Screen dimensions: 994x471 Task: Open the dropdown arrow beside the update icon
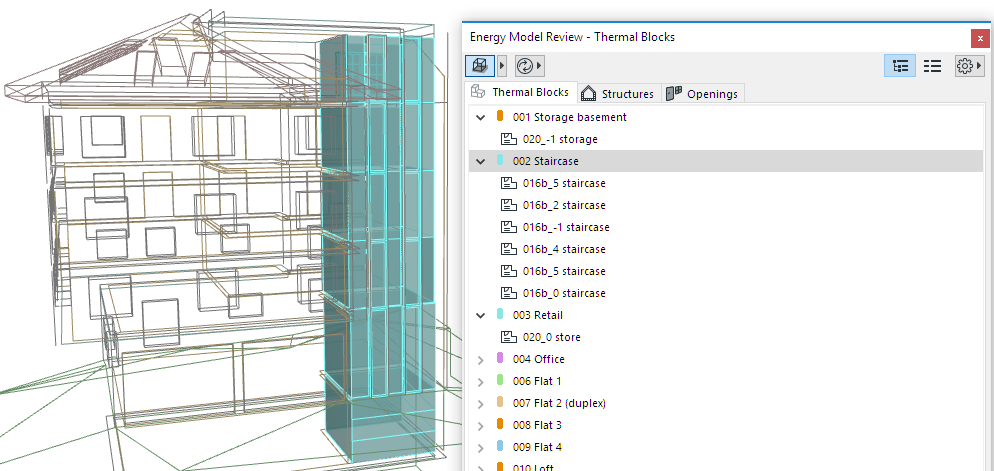point(541,66)
